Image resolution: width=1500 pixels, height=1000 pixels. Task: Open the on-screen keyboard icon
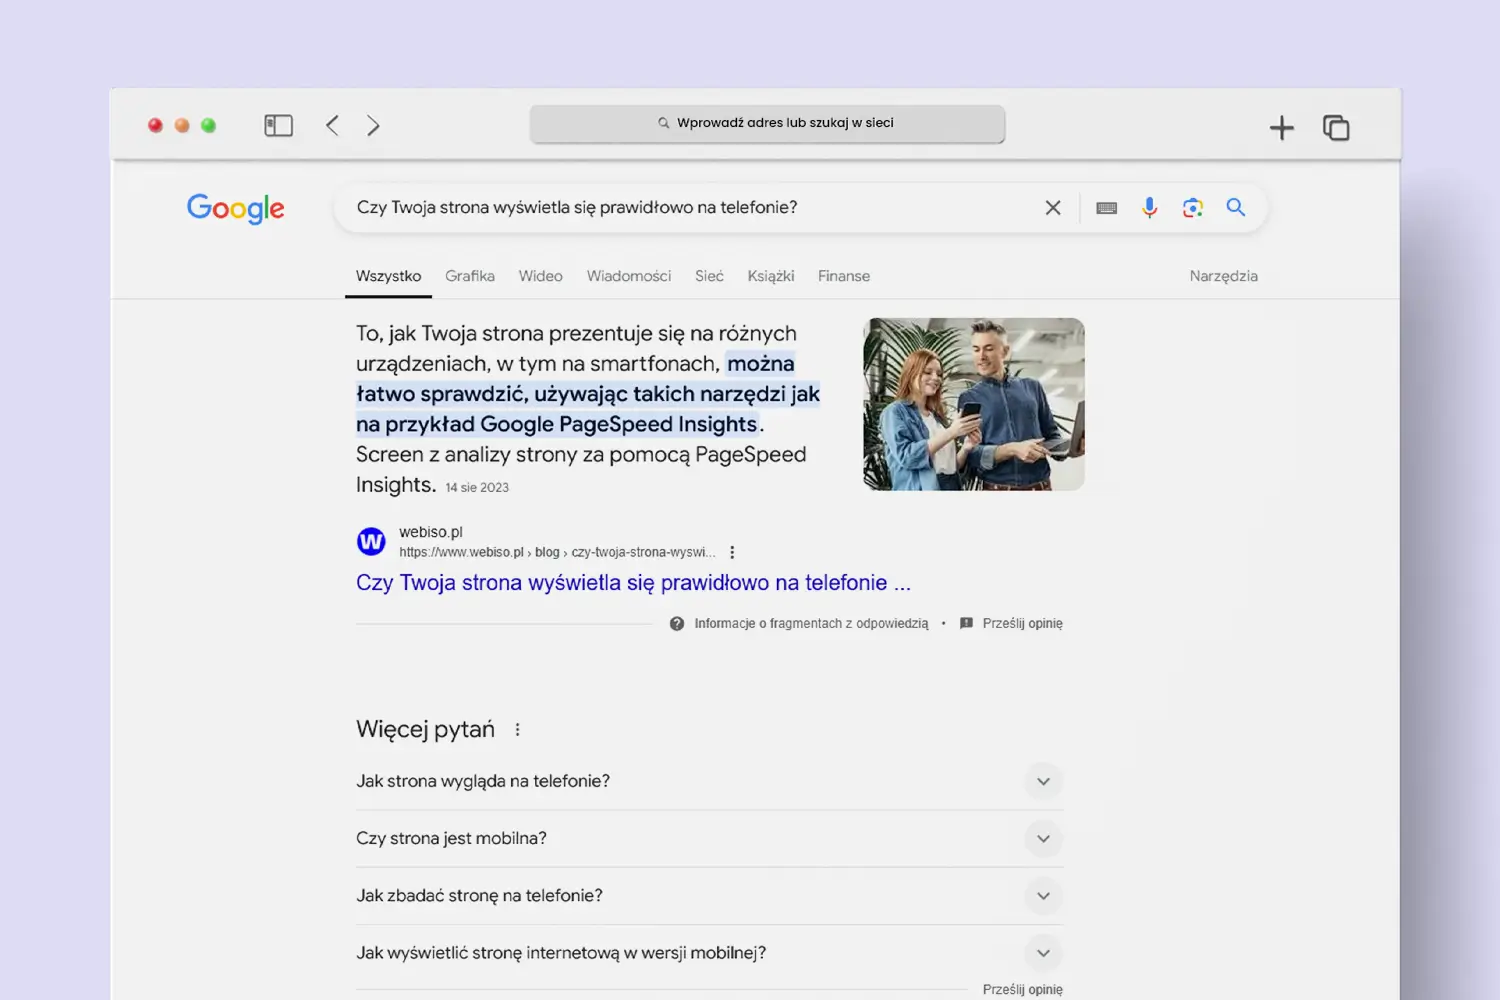click(1106, 208)
